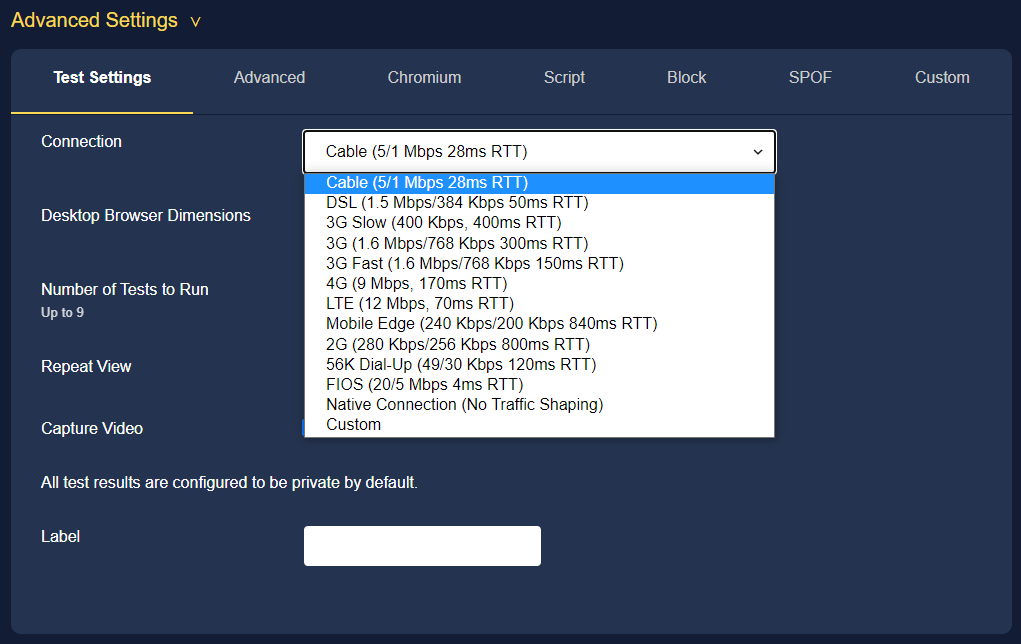Choose Cable 5/1 Mbps option in list
Viewport: 1021px width, 644px height.
tap(427, 182)
